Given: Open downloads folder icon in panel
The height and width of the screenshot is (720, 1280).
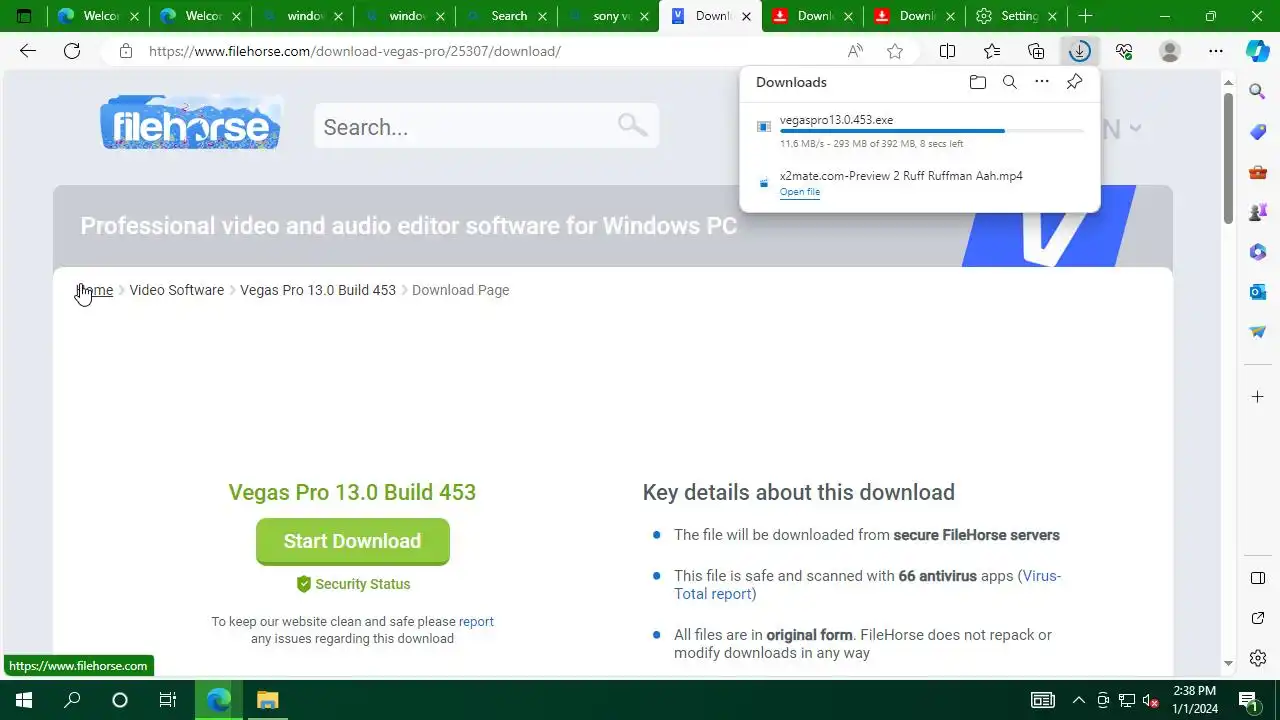Looking at the screenshot, I should click(978, 82).
